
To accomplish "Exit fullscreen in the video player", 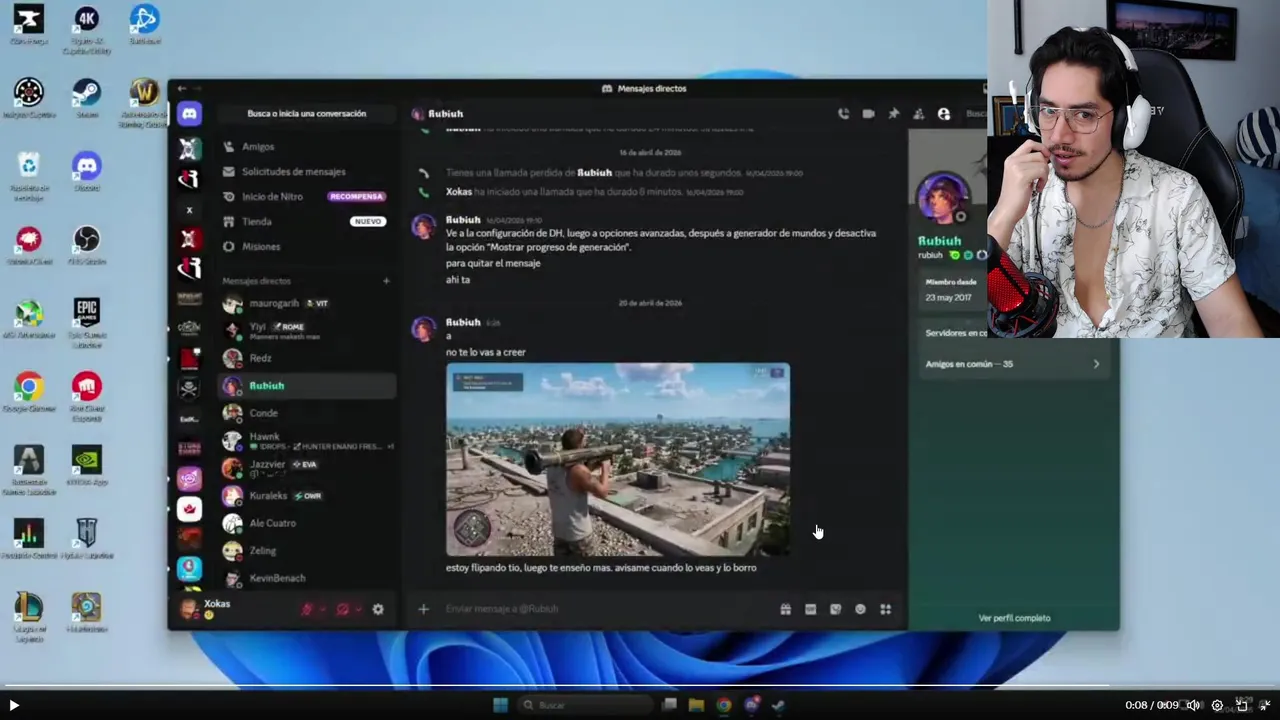I will click(1265, 705).
